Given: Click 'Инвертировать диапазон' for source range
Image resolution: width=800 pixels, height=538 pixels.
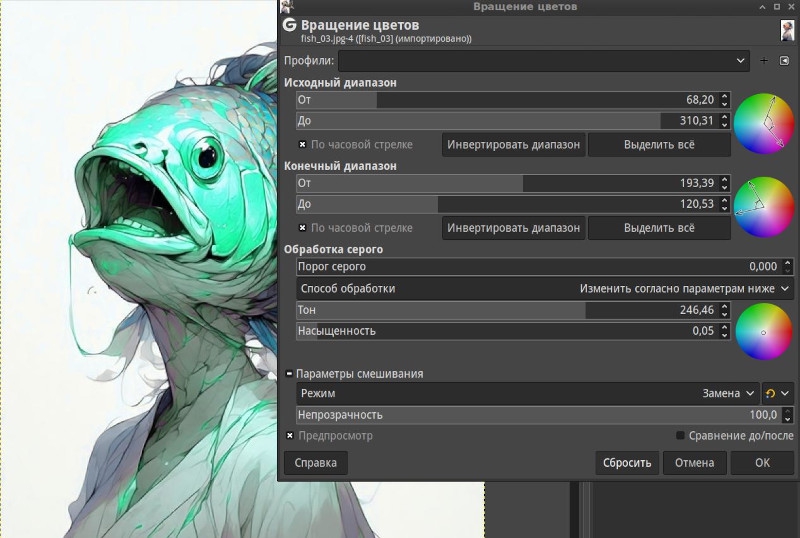Looking at the screenshot, I should (x=513, y=145).
